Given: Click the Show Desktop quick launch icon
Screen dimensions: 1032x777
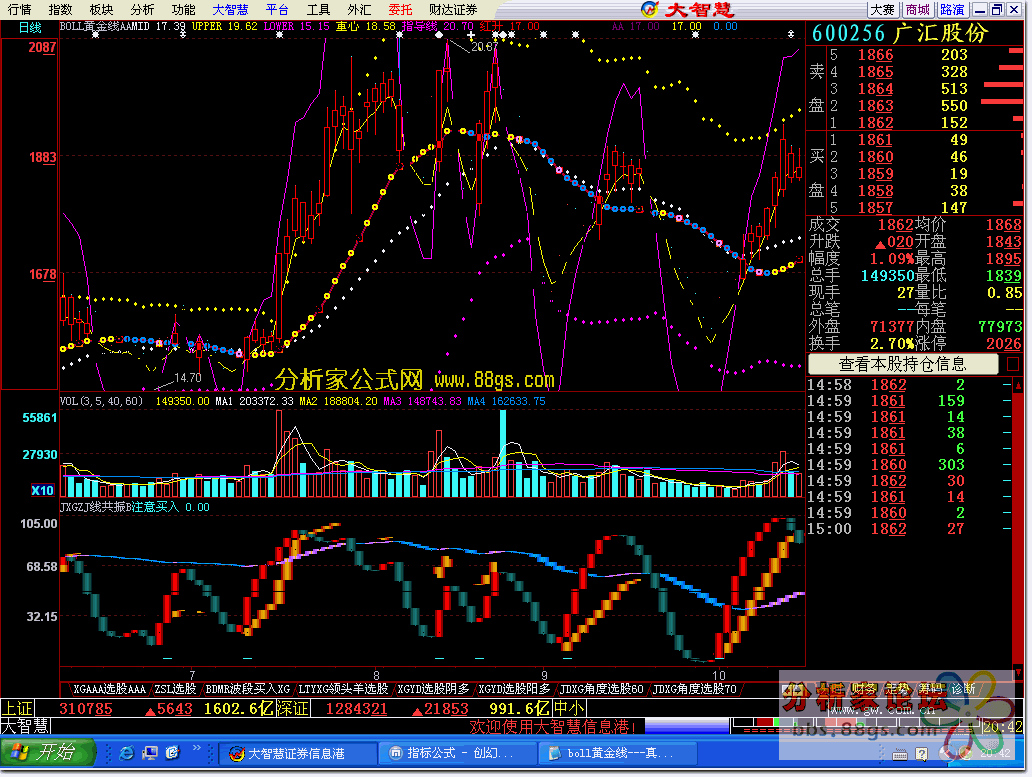Looking at the screenshot, I should click(150, 753).
